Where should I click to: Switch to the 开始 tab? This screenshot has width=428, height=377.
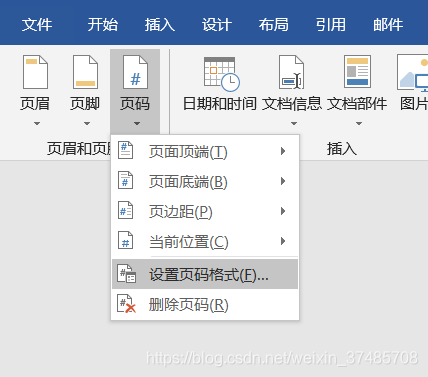102,25
